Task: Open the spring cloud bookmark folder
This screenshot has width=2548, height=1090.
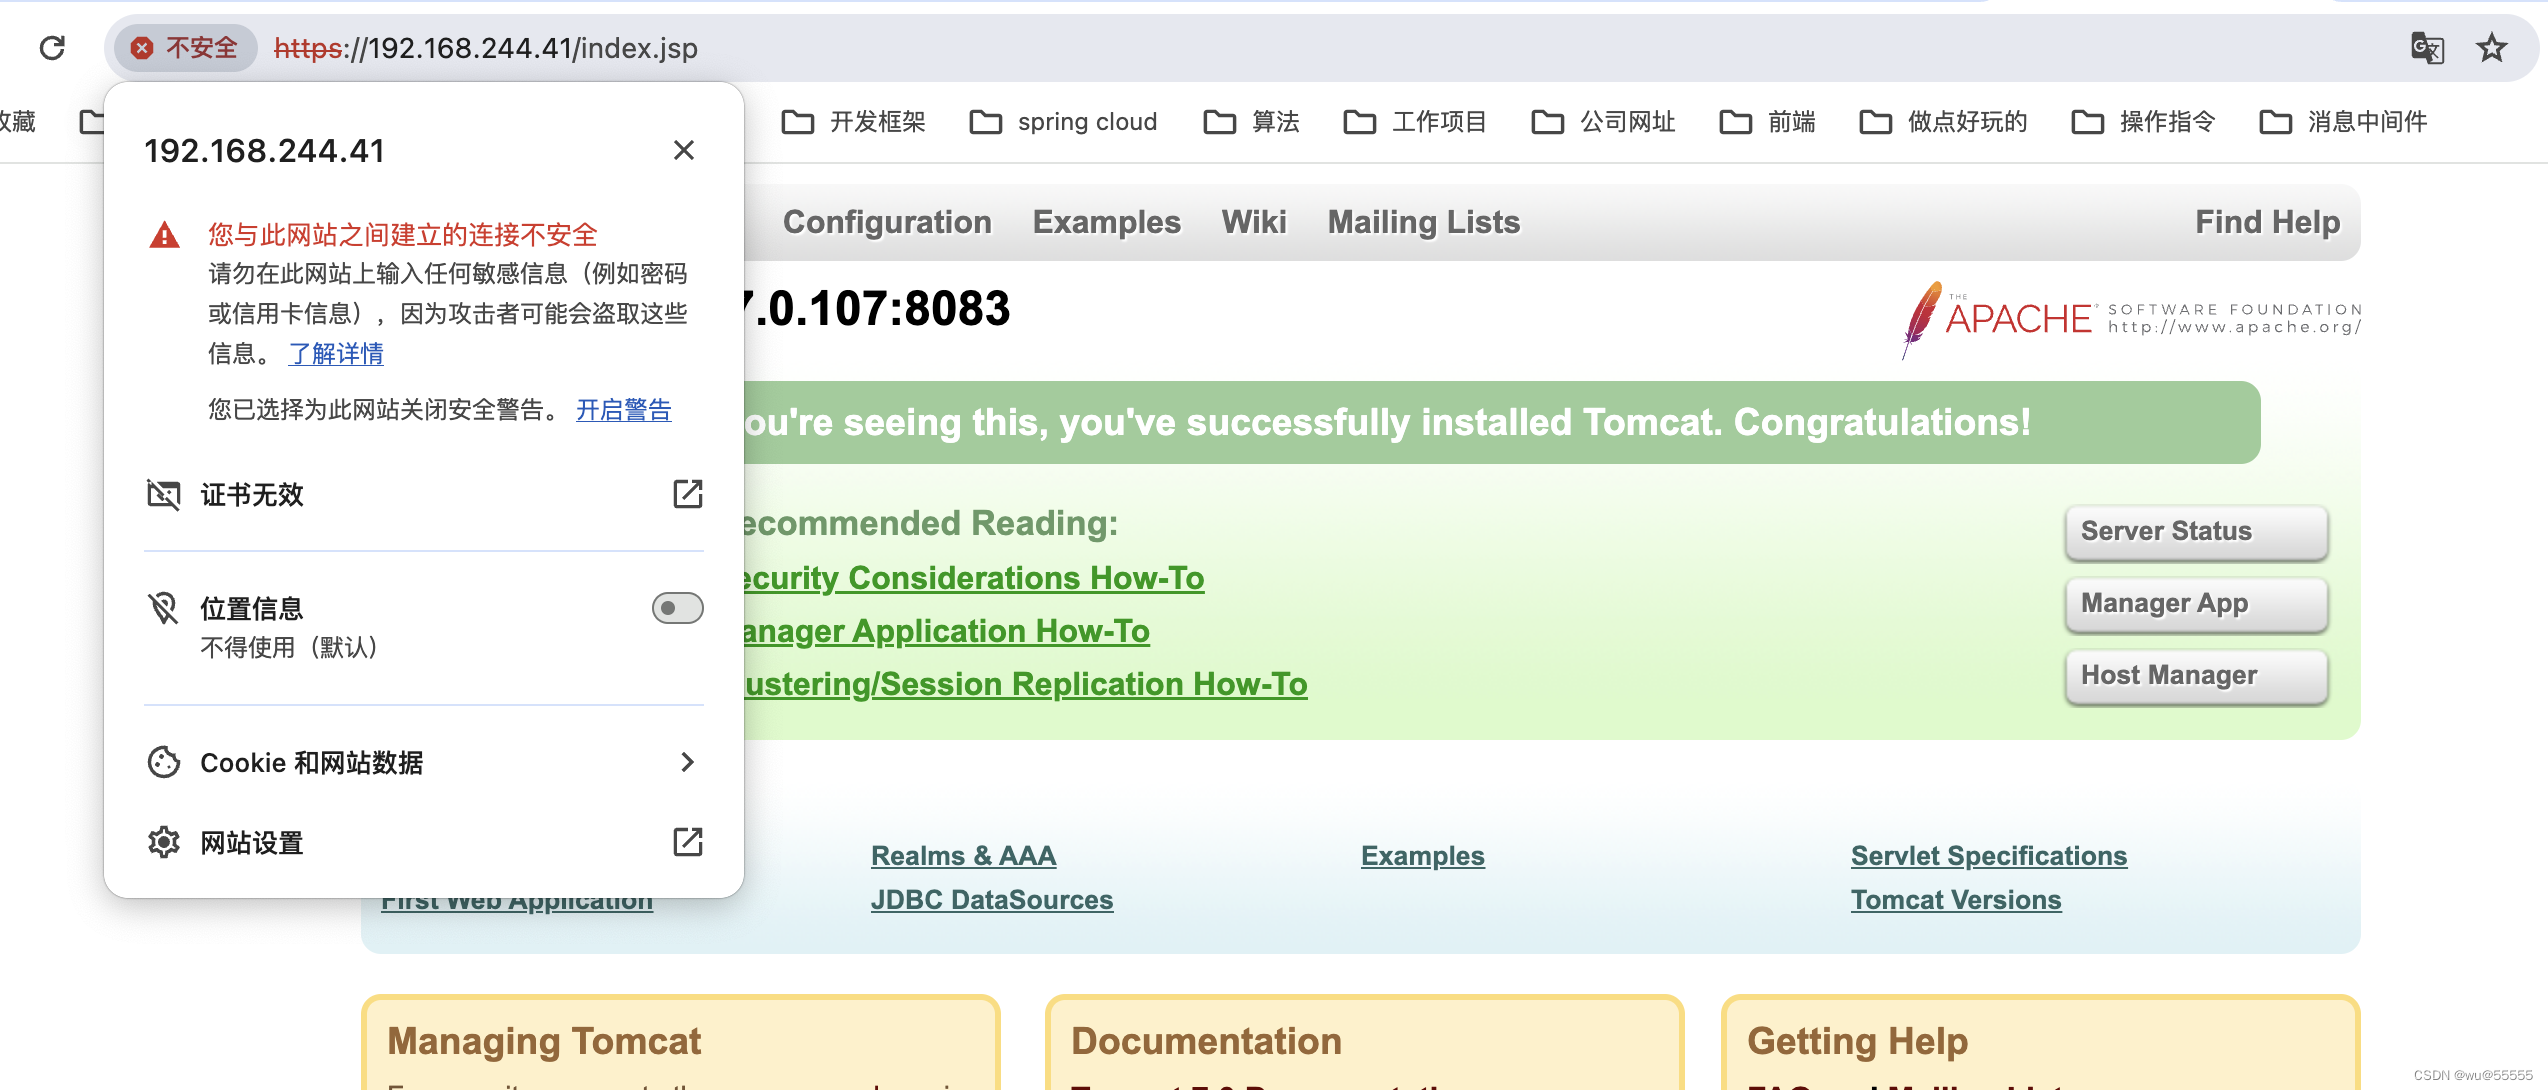Action: point(1063,122)
